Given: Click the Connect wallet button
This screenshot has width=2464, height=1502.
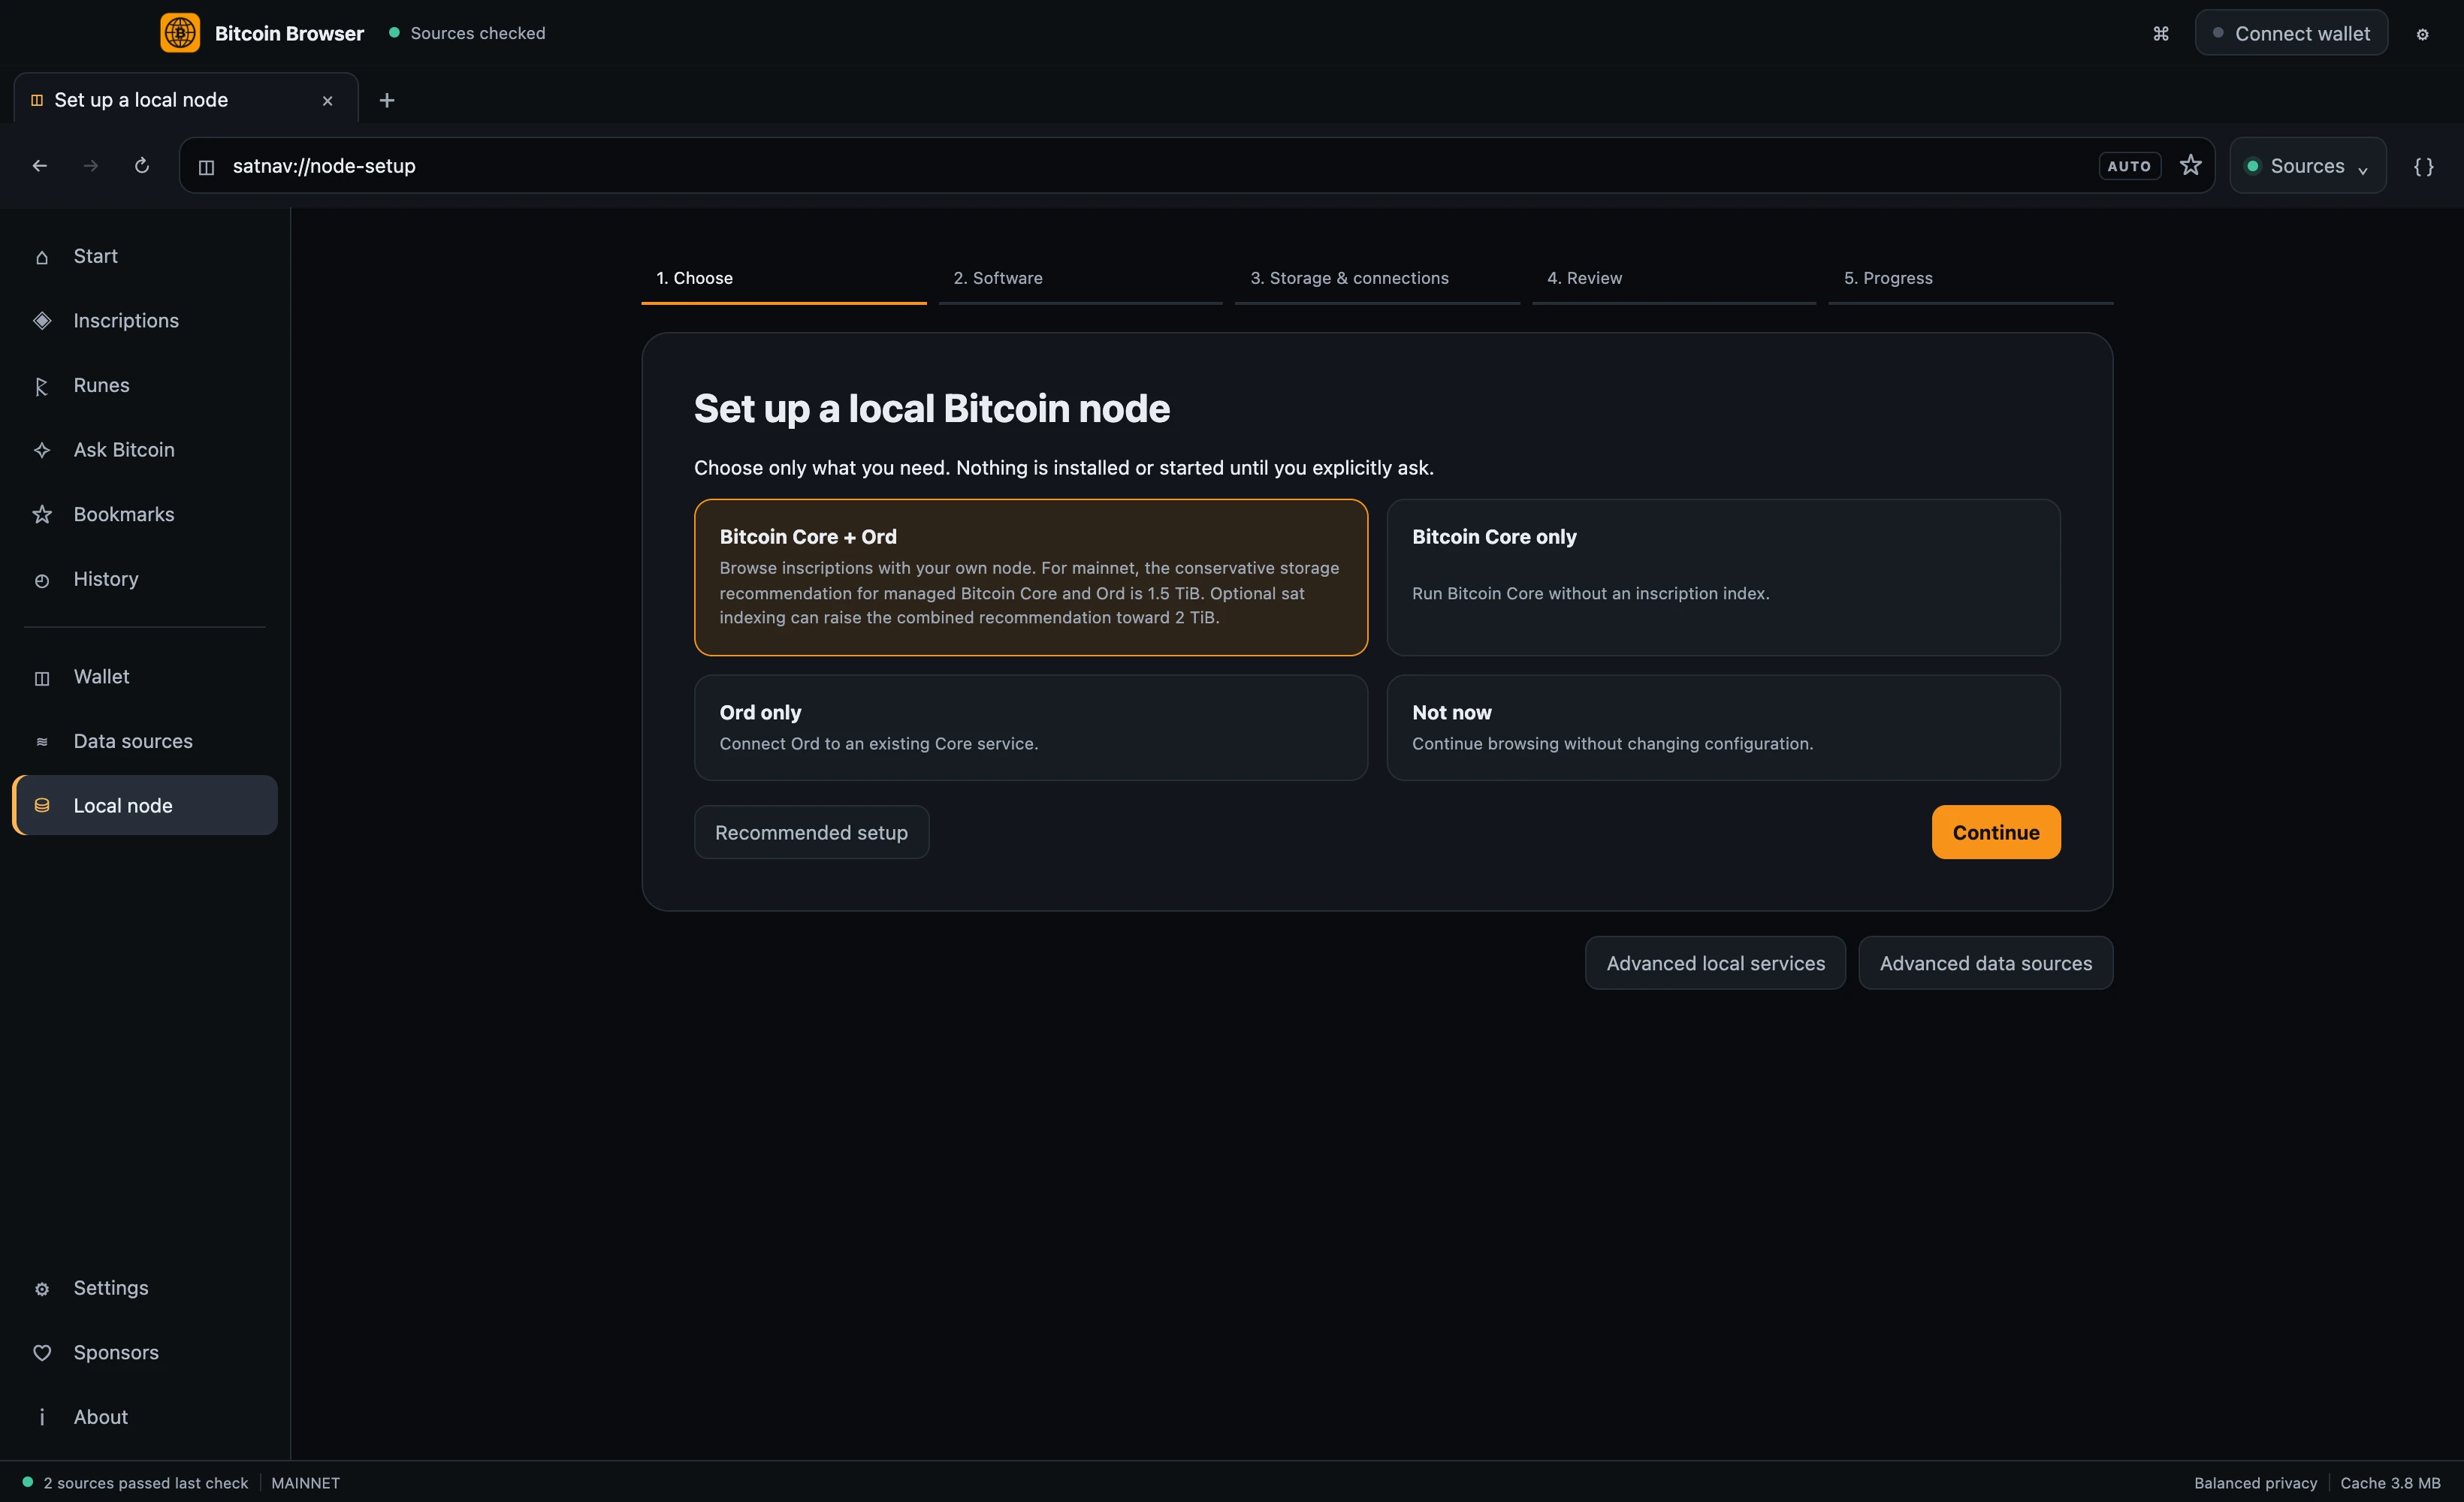Looking at the screenshot, I should (x=2291, y=33).
